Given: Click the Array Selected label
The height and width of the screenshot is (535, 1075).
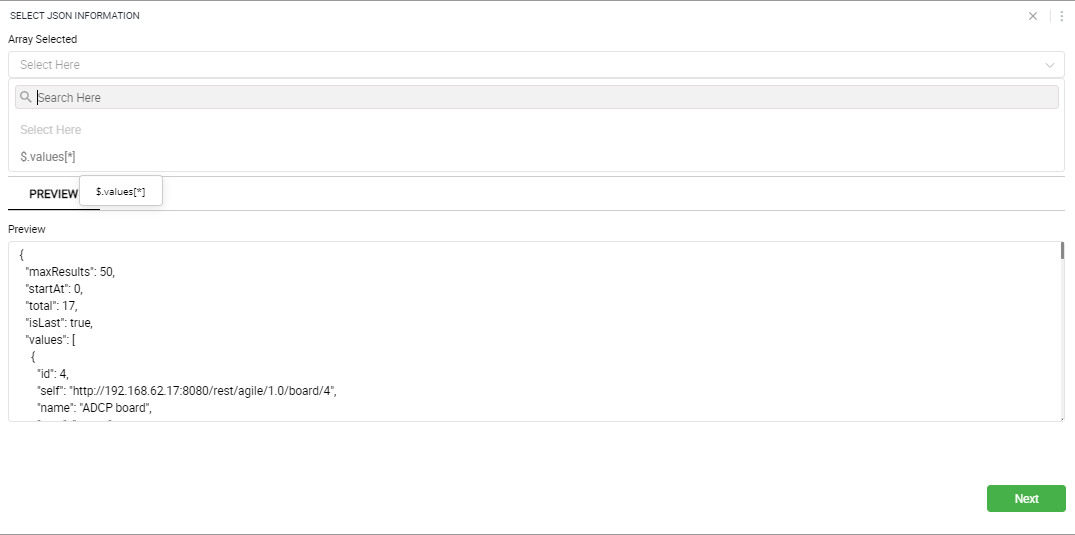Looking at the screenshot, I should [x=43, y=39].
